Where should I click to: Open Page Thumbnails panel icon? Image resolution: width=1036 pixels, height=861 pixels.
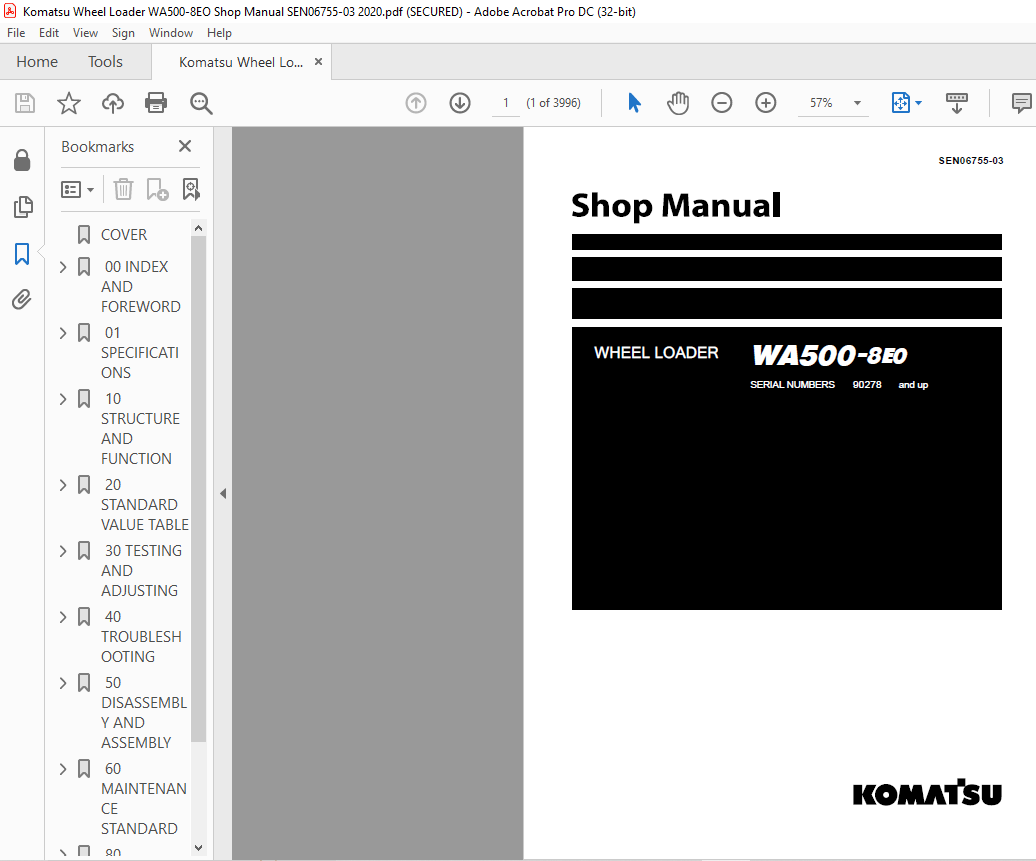click(x=22, y=207)
